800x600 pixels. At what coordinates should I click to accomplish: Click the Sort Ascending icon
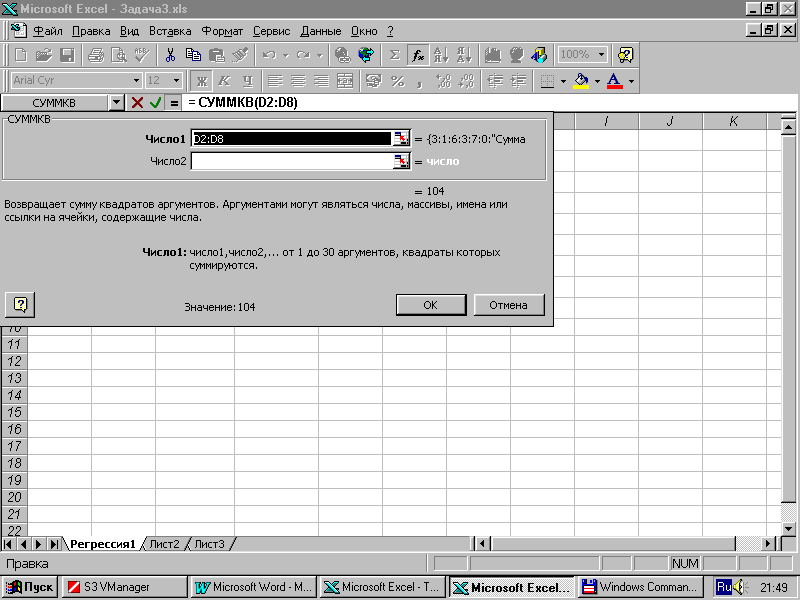coord(441,55)
